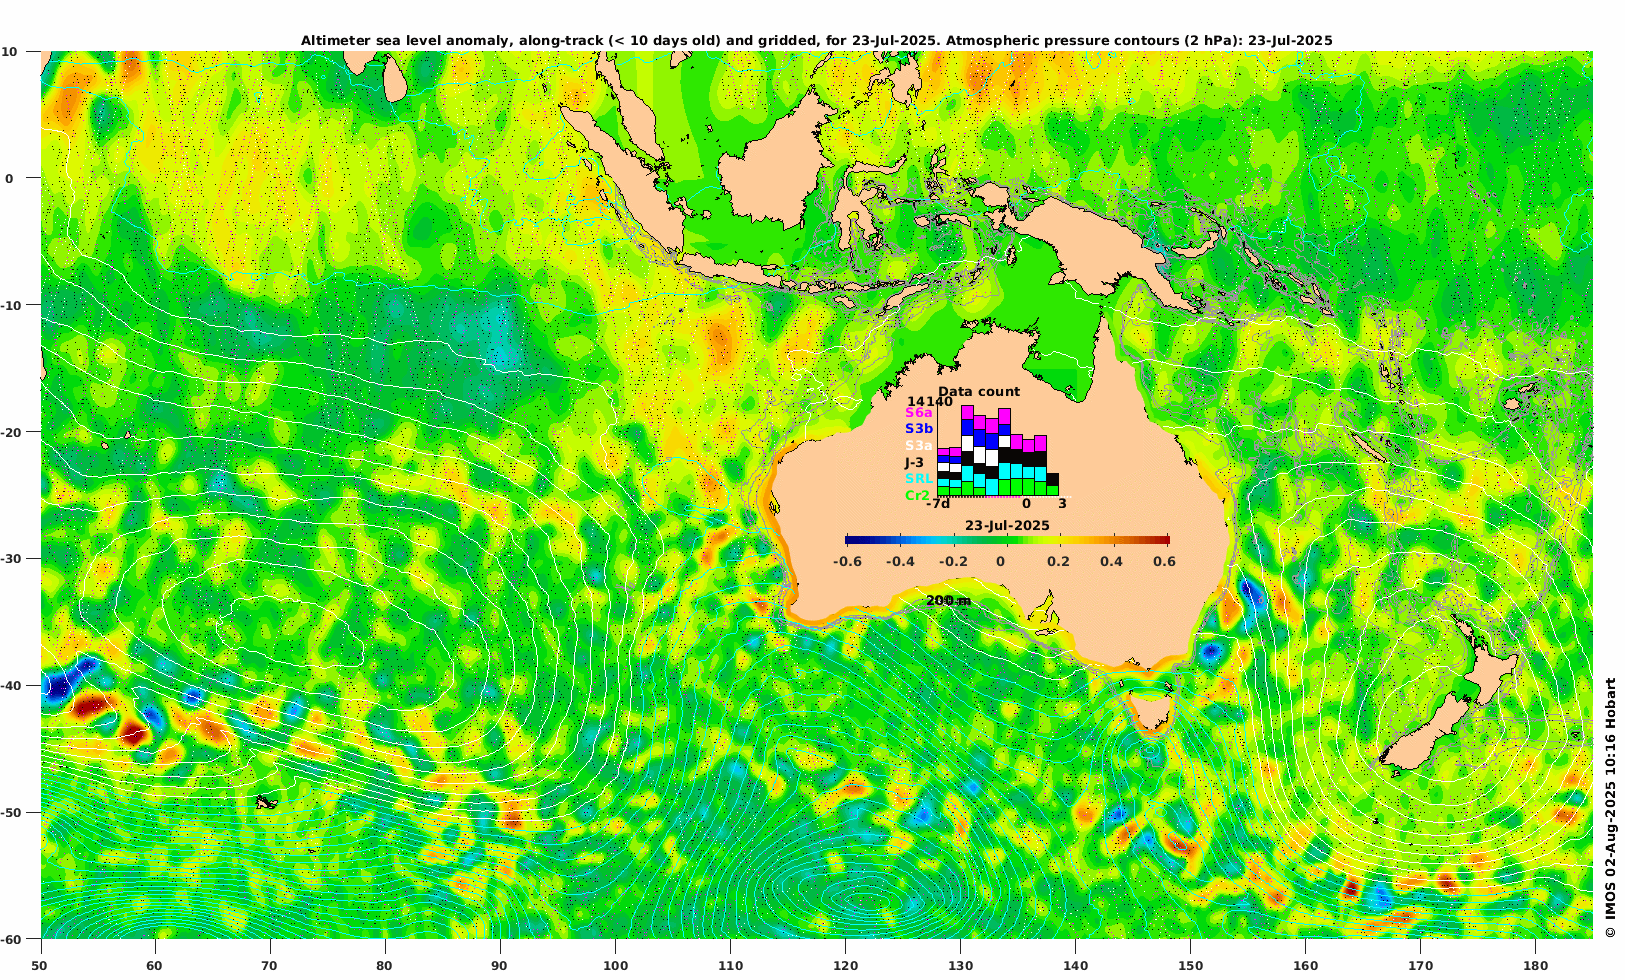The height and width of the screenshot is (980, 1625).
Task: Click the longitude axis label "130"
Action: pos(960,966)
